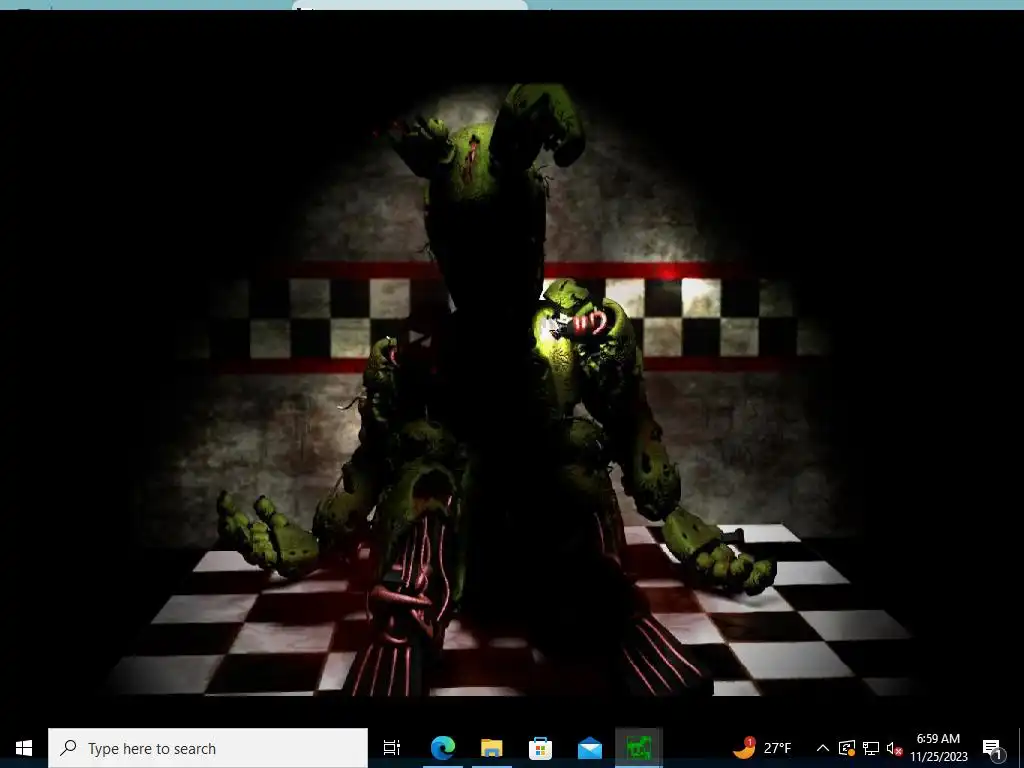The height and width of the screenshot is (768, 1024).
Task: Open the 27°F weather widget
Action: point(761,748)
